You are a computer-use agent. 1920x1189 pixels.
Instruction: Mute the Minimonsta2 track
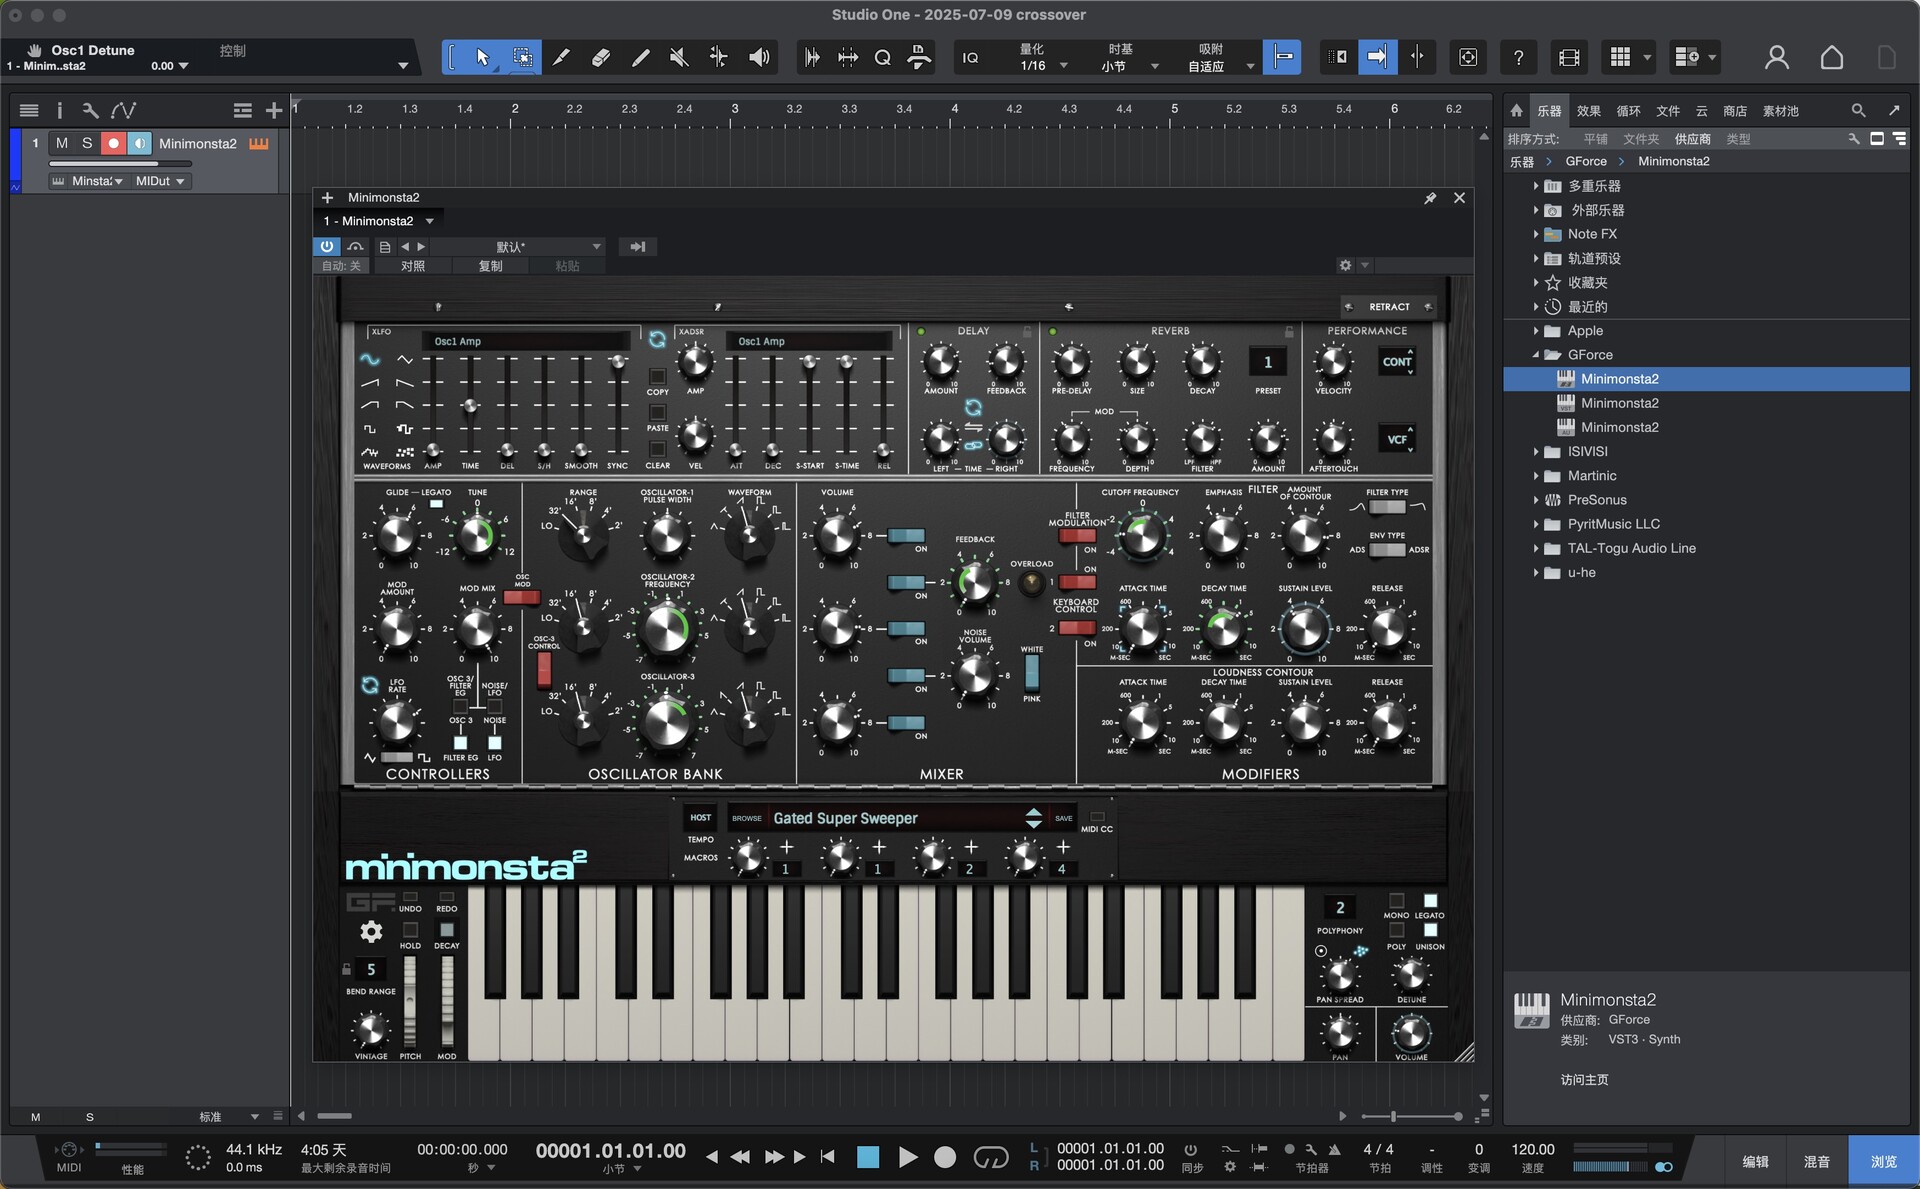[61, 143]
